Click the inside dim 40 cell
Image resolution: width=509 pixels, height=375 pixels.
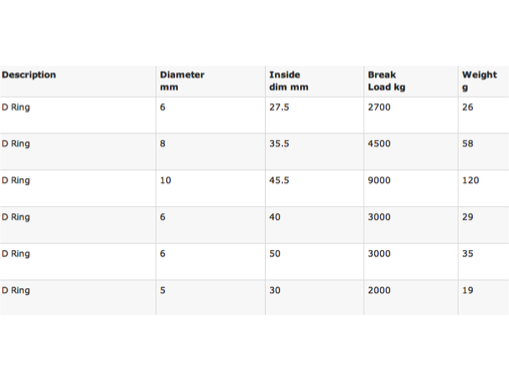pyautogui.click(x=275, y=217)
